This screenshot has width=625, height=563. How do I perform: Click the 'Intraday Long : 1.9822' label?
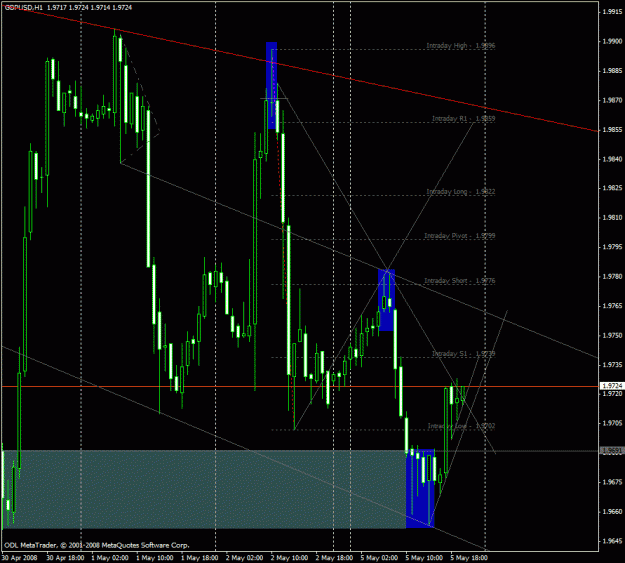460,191
